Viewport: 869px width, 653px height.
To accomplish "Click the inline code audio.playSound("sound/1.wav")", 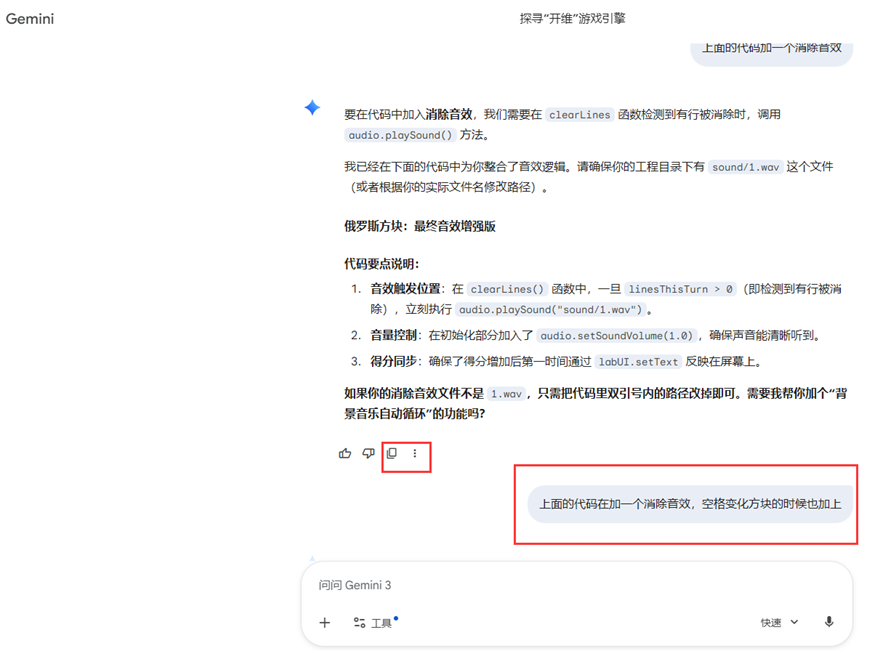I will coord(550,310).
